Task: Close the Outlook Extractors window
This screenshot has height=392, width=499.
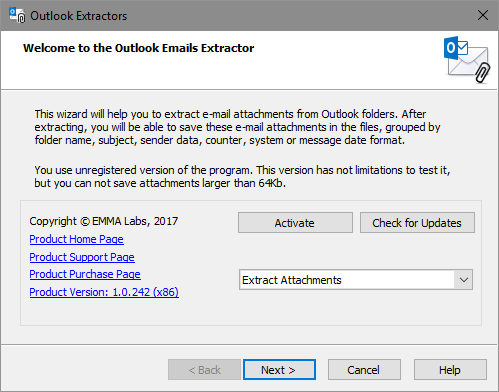Action: click(483, 15)
